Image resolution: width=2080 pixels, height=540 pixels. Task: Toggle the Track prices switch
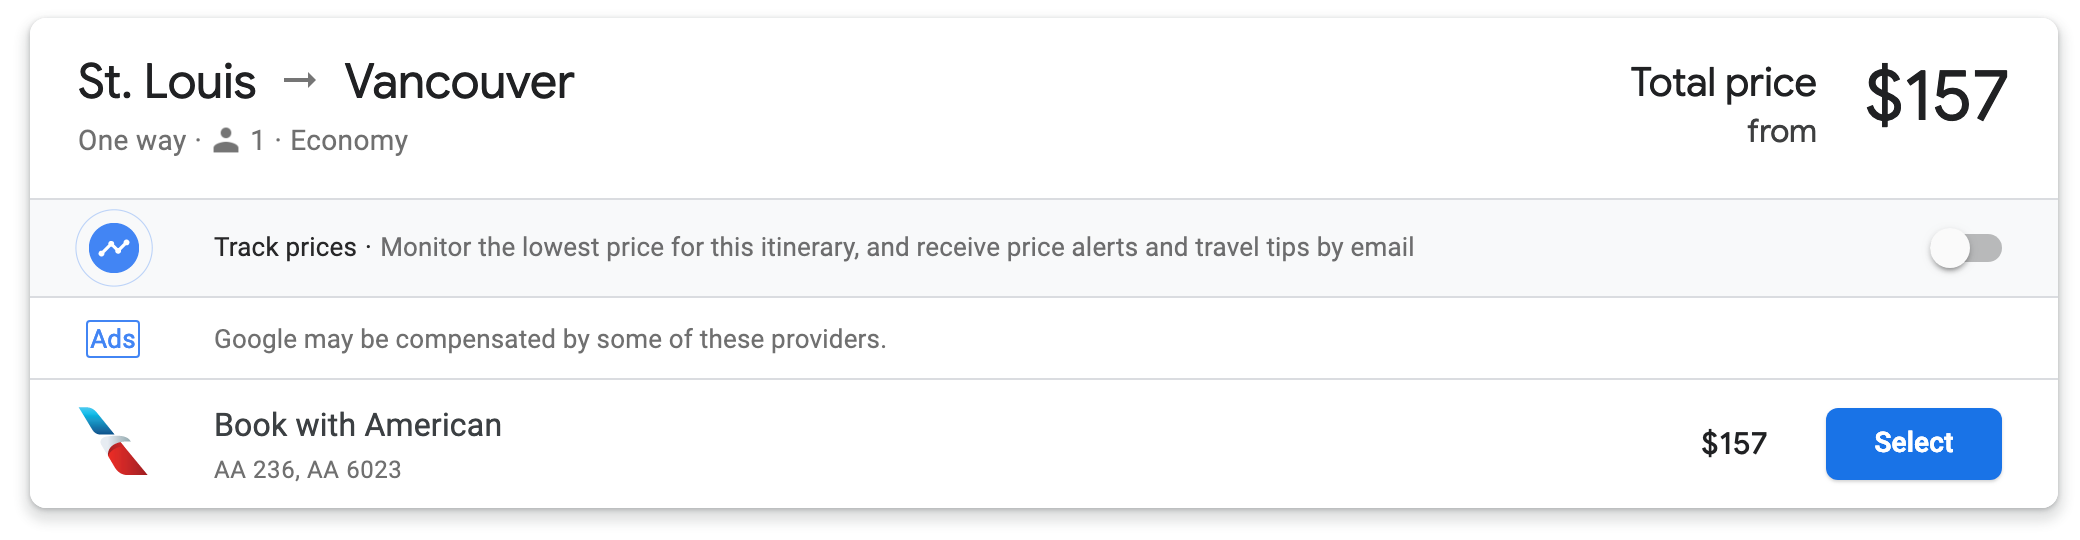click(x=1965, y=248)
